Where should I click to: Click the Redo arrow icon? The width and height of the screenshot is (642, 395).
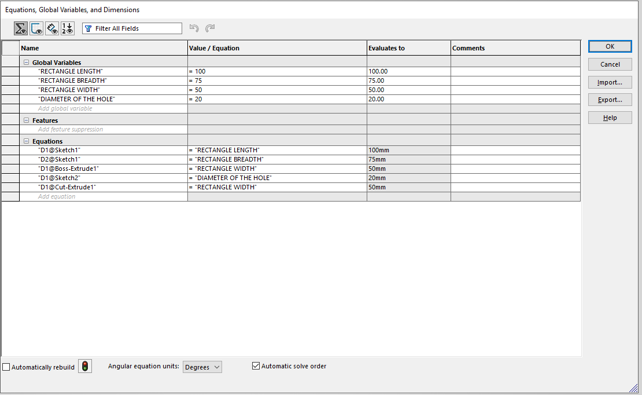pyautogui.click(x=210, y=28)
